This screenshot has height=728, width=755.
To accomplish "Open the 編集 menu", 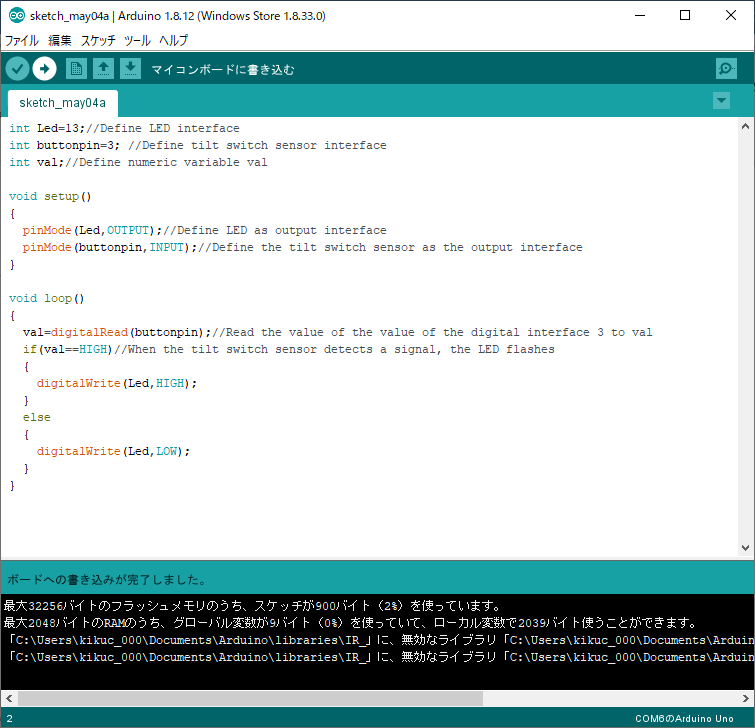I will [x=60, y=41].
